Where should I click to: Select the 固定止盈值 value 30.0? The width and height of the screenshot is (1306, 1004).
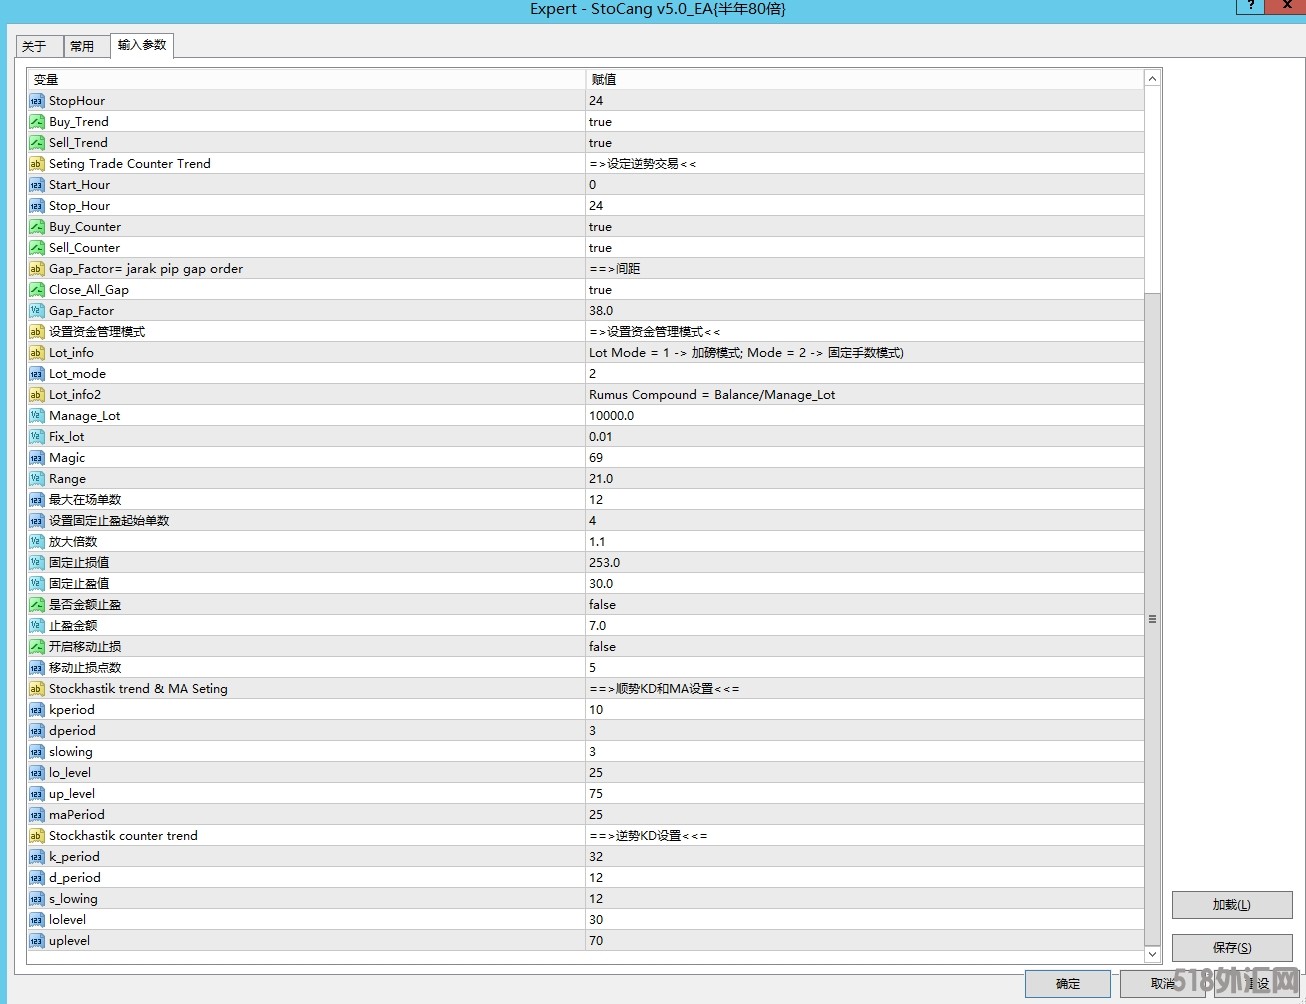coord(865,584)
